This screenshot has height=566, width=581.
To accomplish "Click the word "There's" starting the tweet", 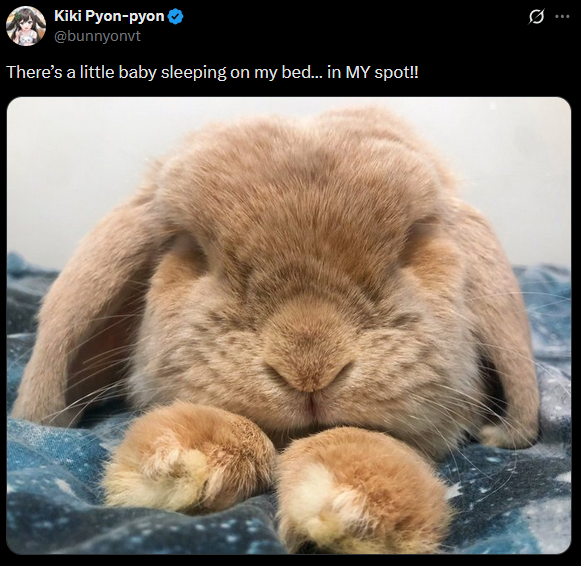I will [34, 72].
